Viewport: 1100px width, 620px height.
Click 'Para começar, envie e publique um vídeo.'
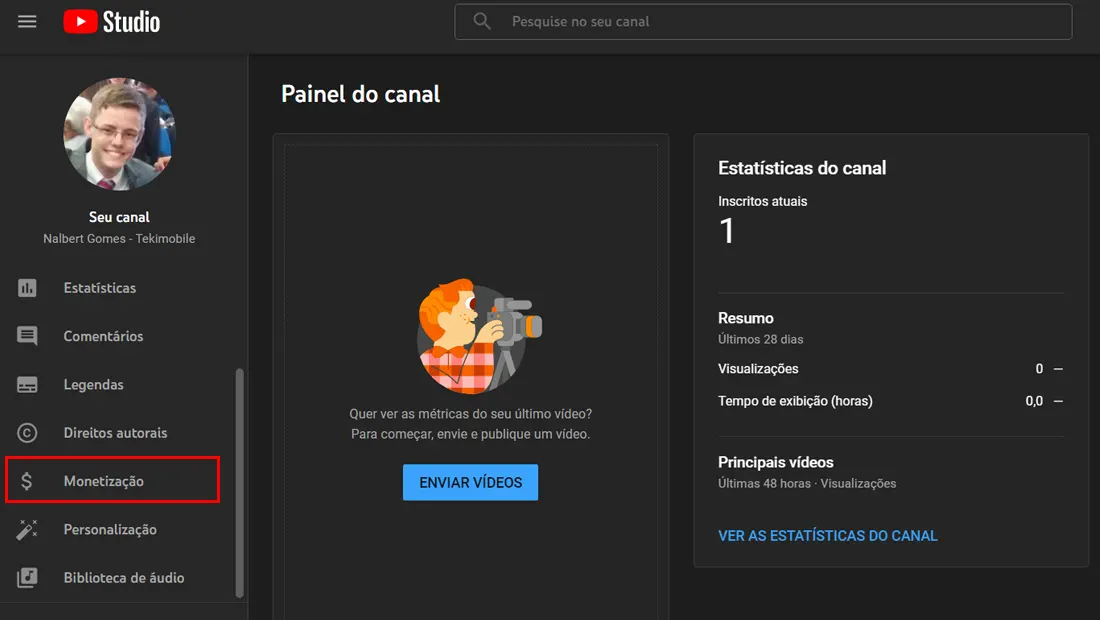coord(471,434)
